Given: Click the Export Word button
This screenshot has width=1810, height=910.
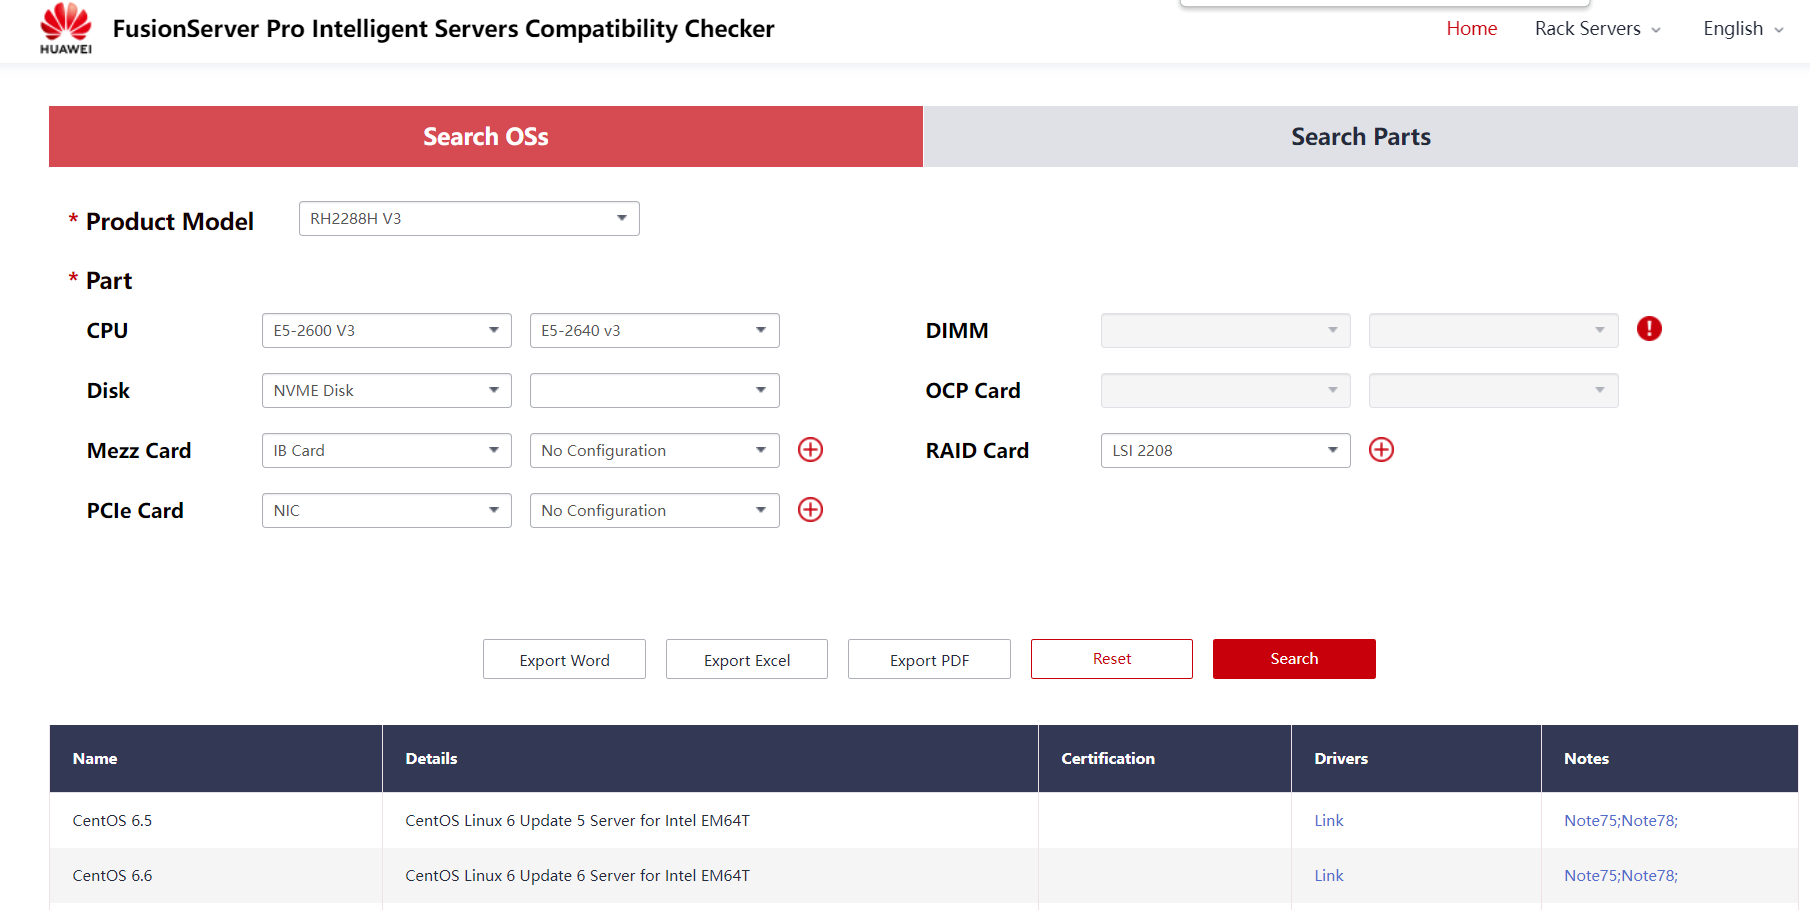Looking at the screenshot, I should (x=564, y=659).
